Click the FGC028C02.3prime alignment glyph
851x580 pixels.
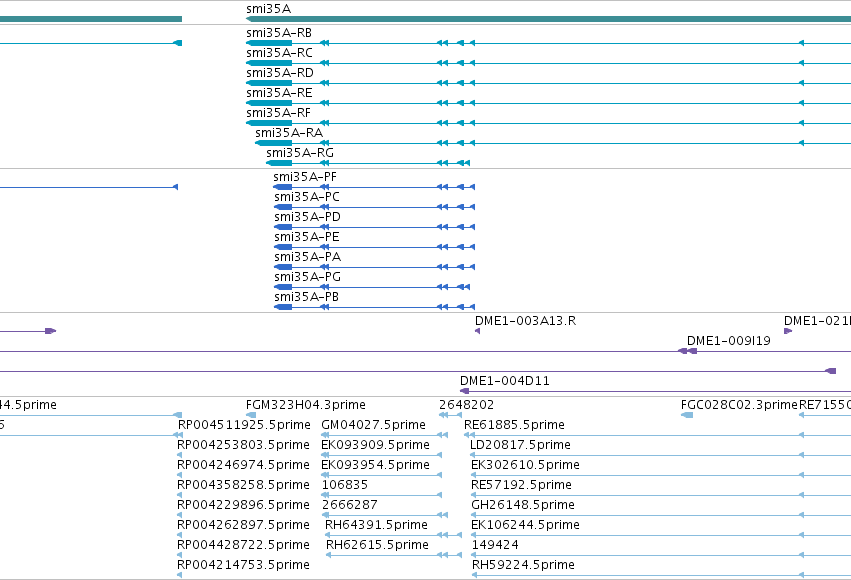tap(687, 415)
